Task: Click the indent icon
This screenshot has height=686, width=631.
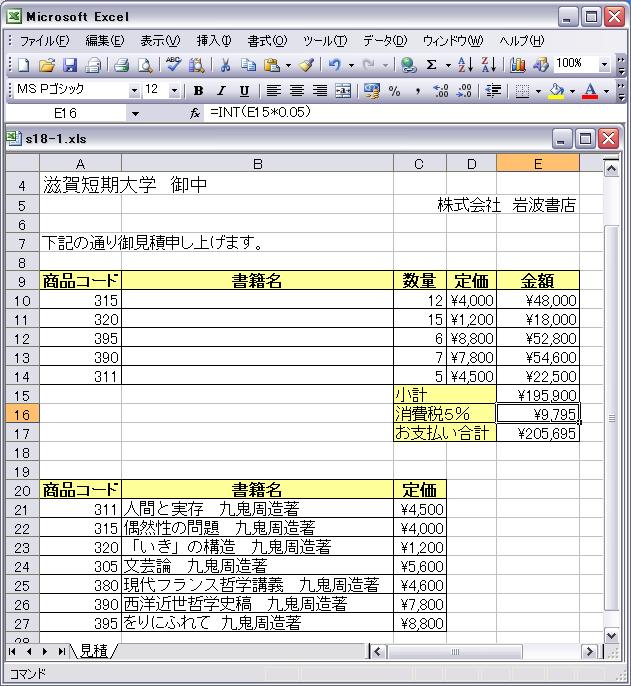Action: tap(493, 91)
